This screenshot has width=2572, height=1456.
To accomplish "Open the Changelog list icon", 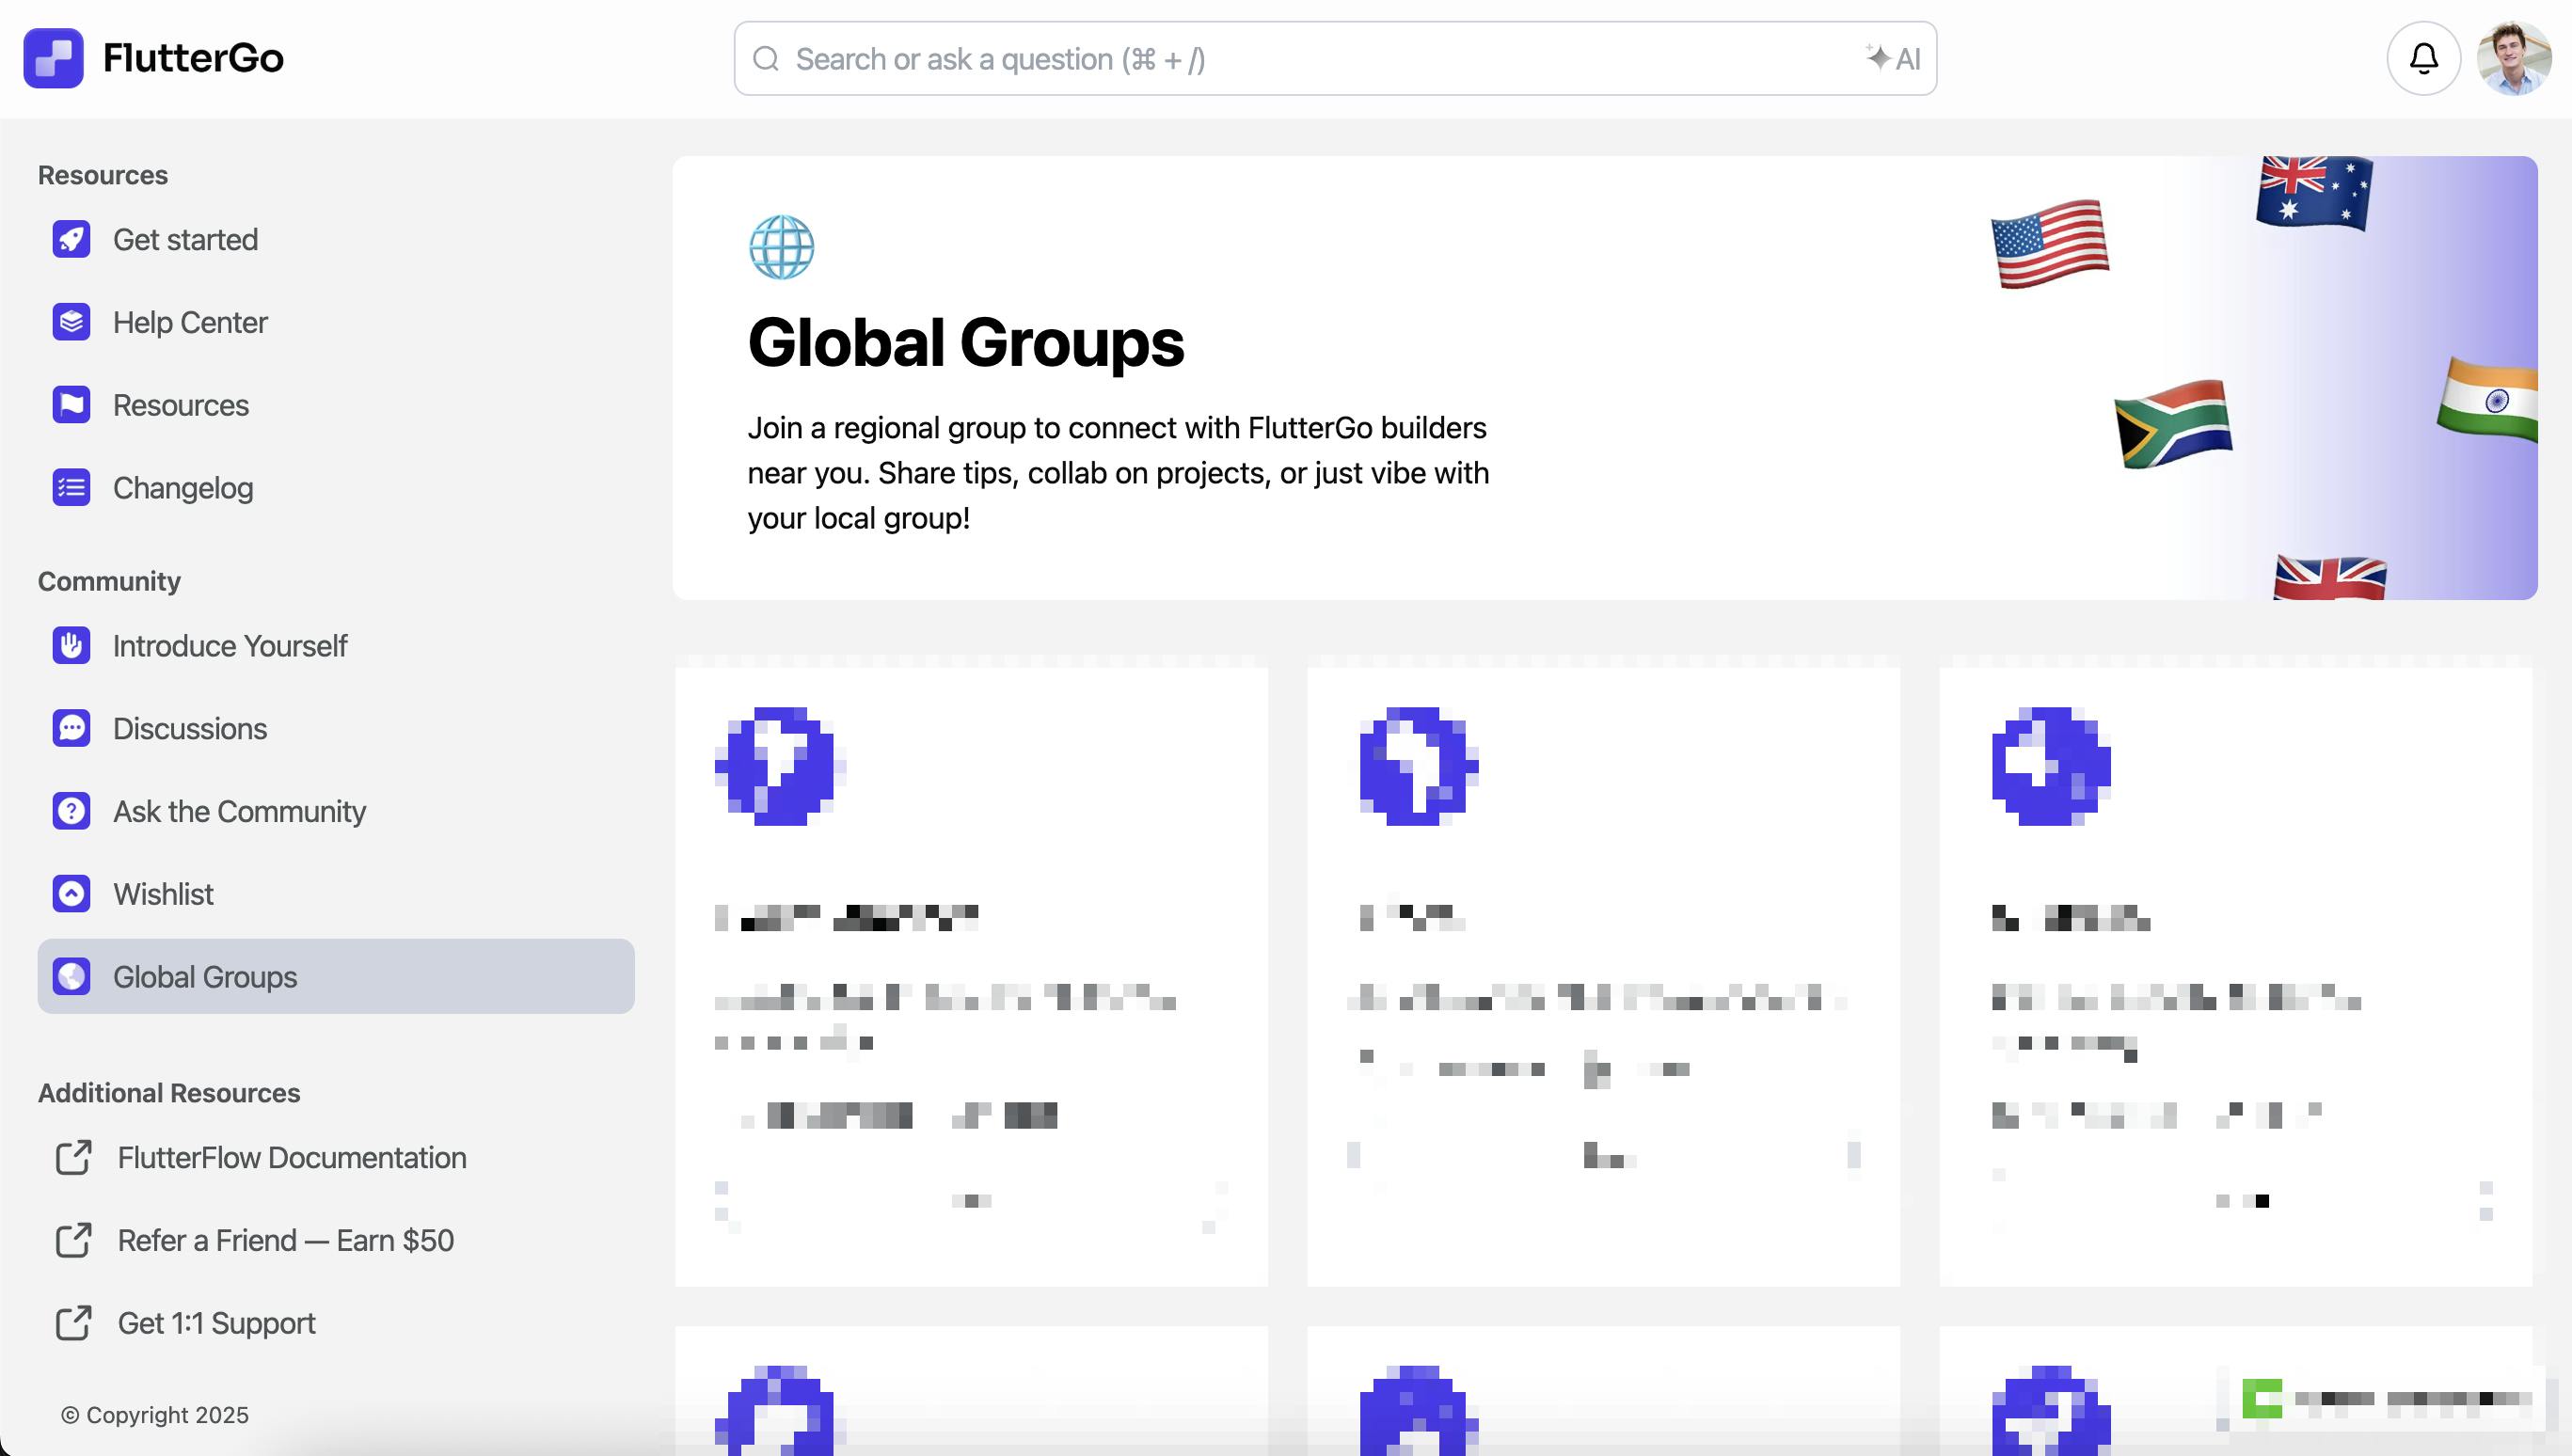I will tap(71, 488).
